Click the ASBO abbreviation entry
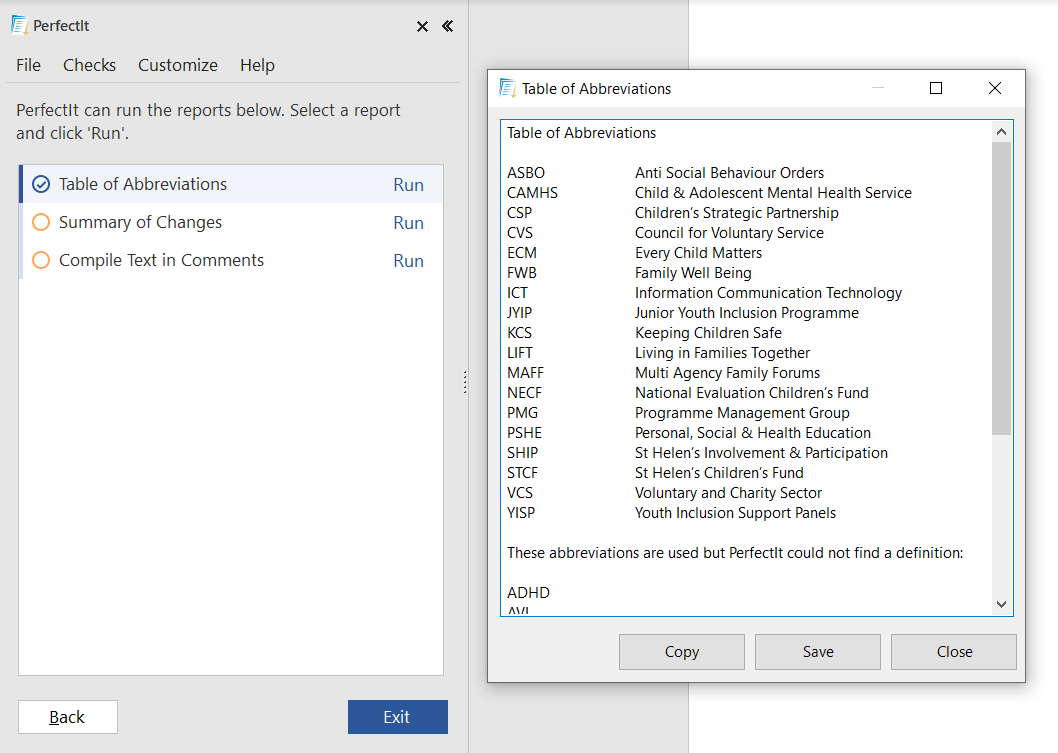 coord(526,173)
